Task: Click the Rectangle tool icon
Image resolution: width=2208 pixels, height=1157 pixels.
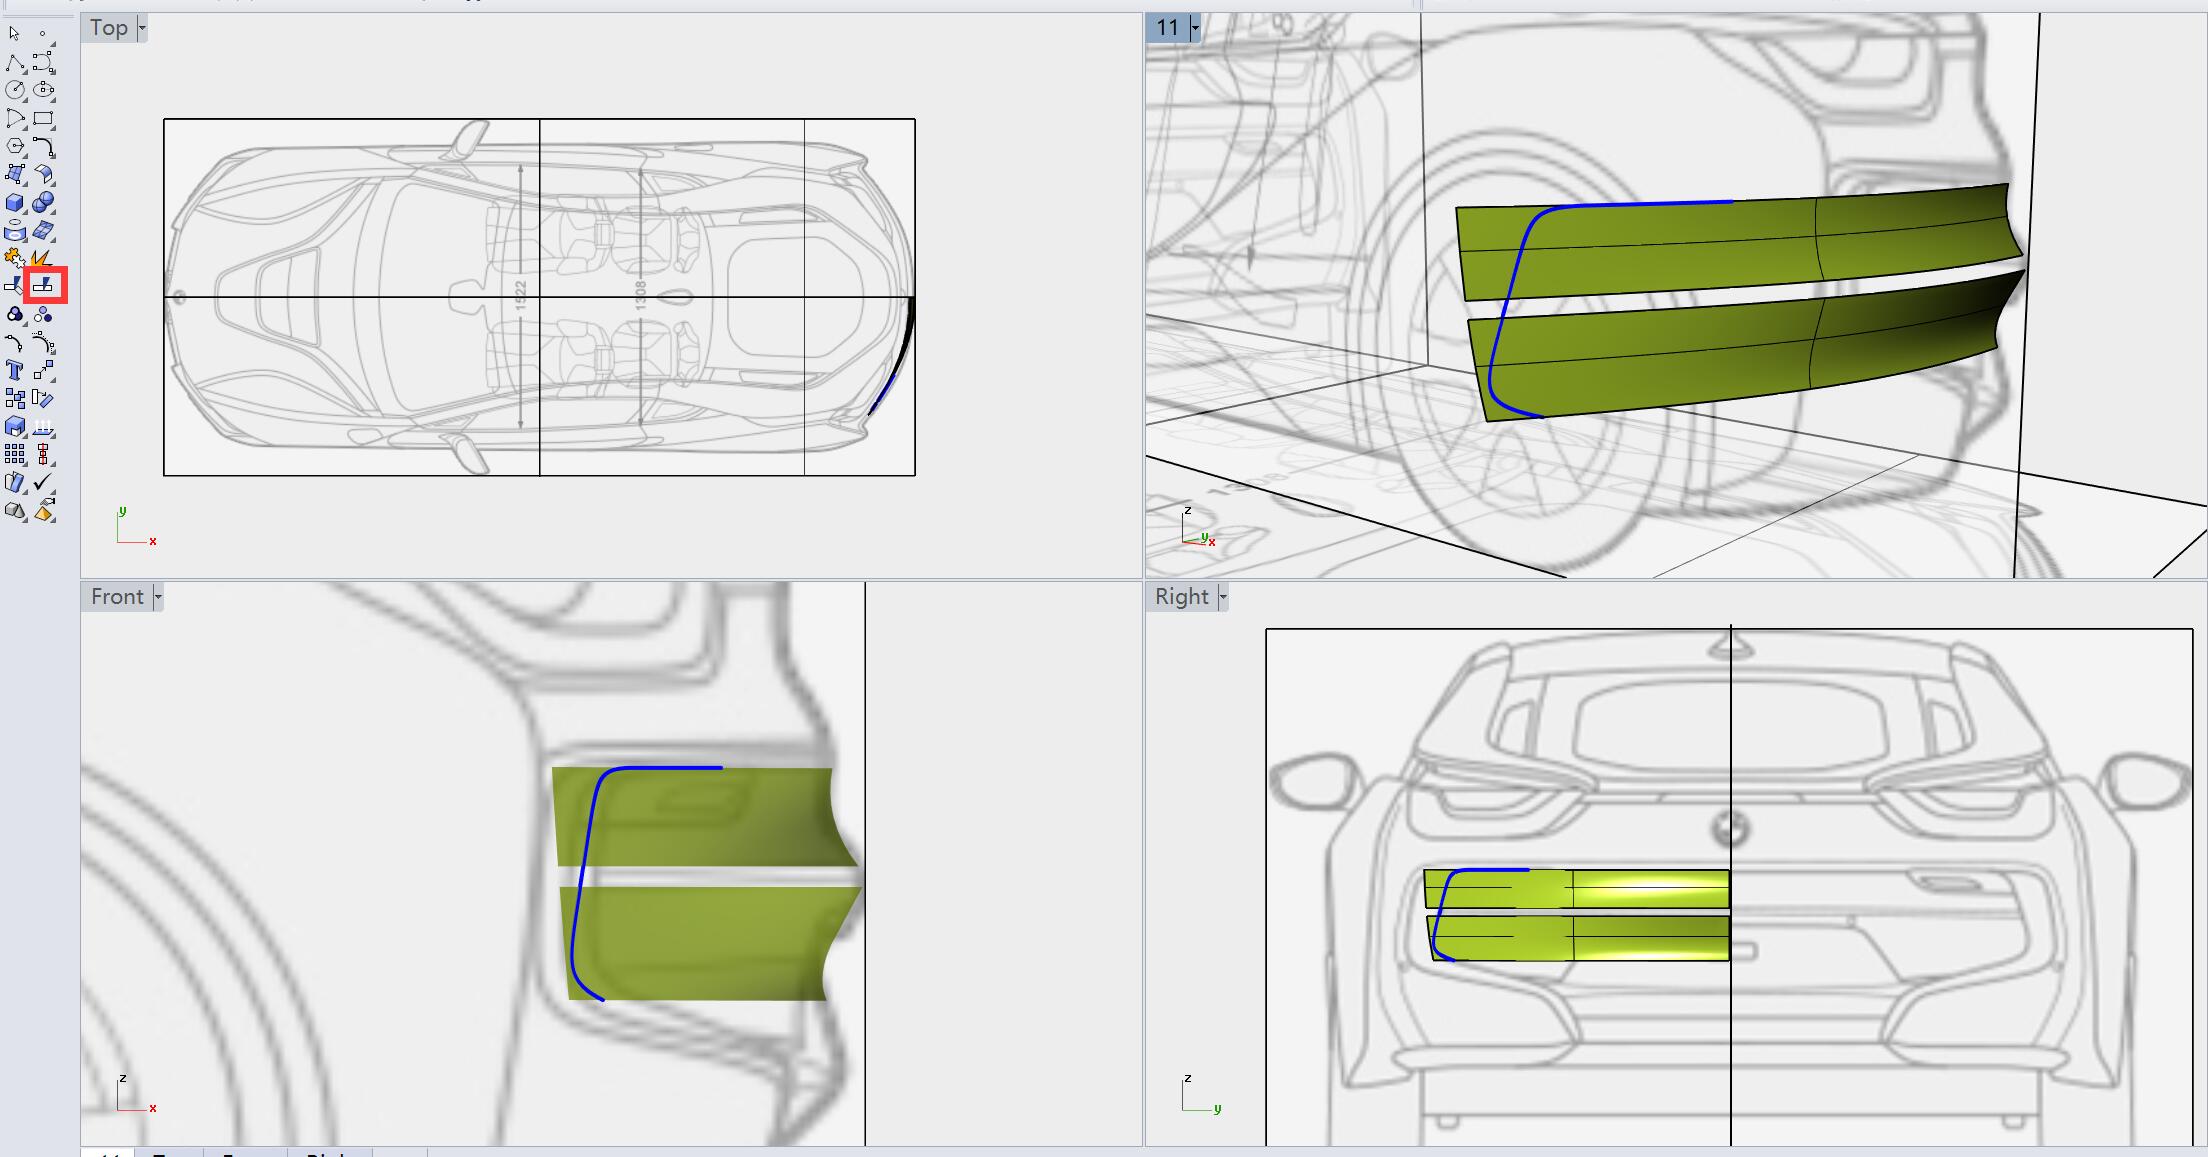Action: tap(43, 118)
